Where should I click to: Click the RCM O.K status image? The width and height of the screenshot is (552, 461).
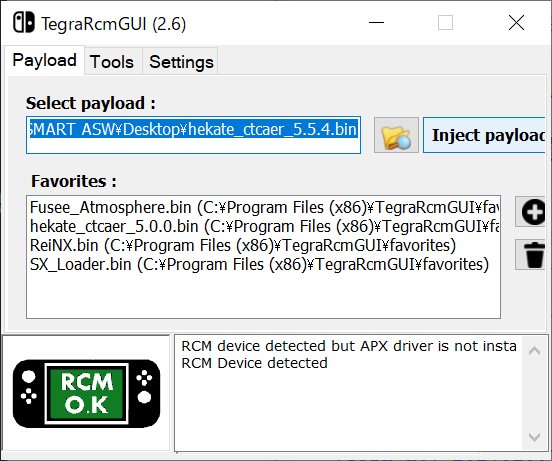87,393
